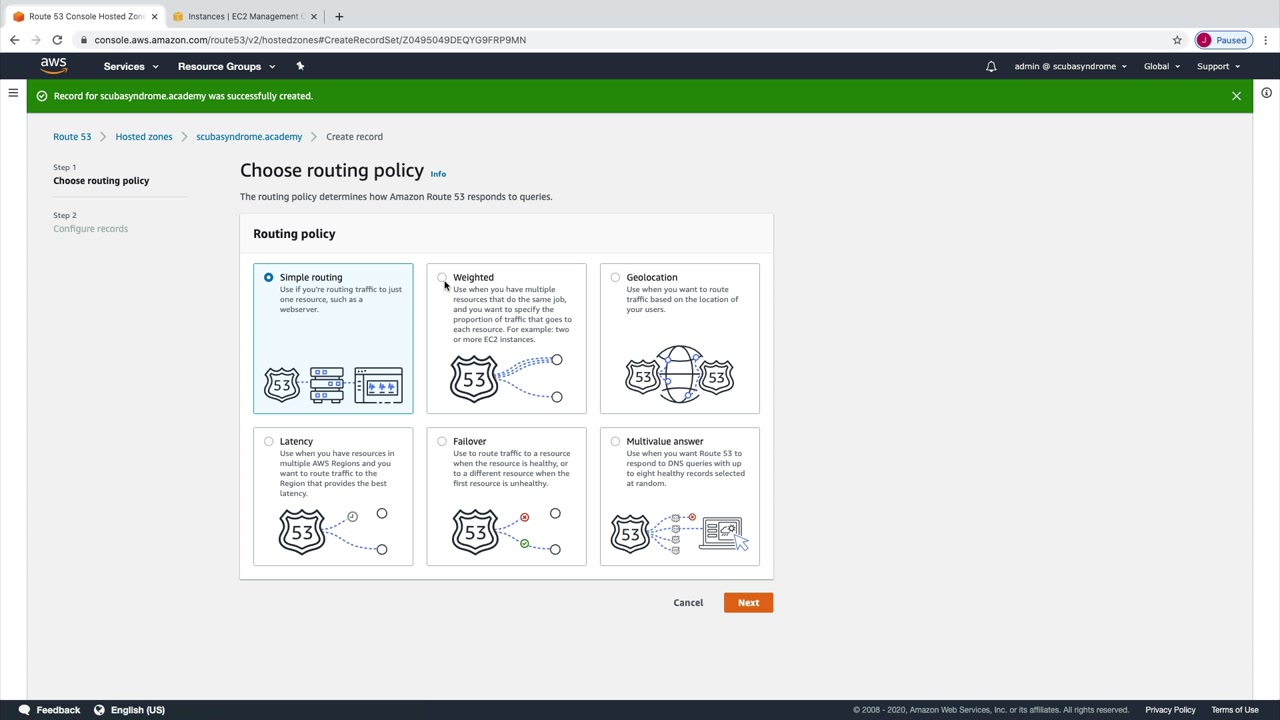Click the Create record breadcrumb text
The height and width of the screenshot is (720, 1280).
(354, 136)
